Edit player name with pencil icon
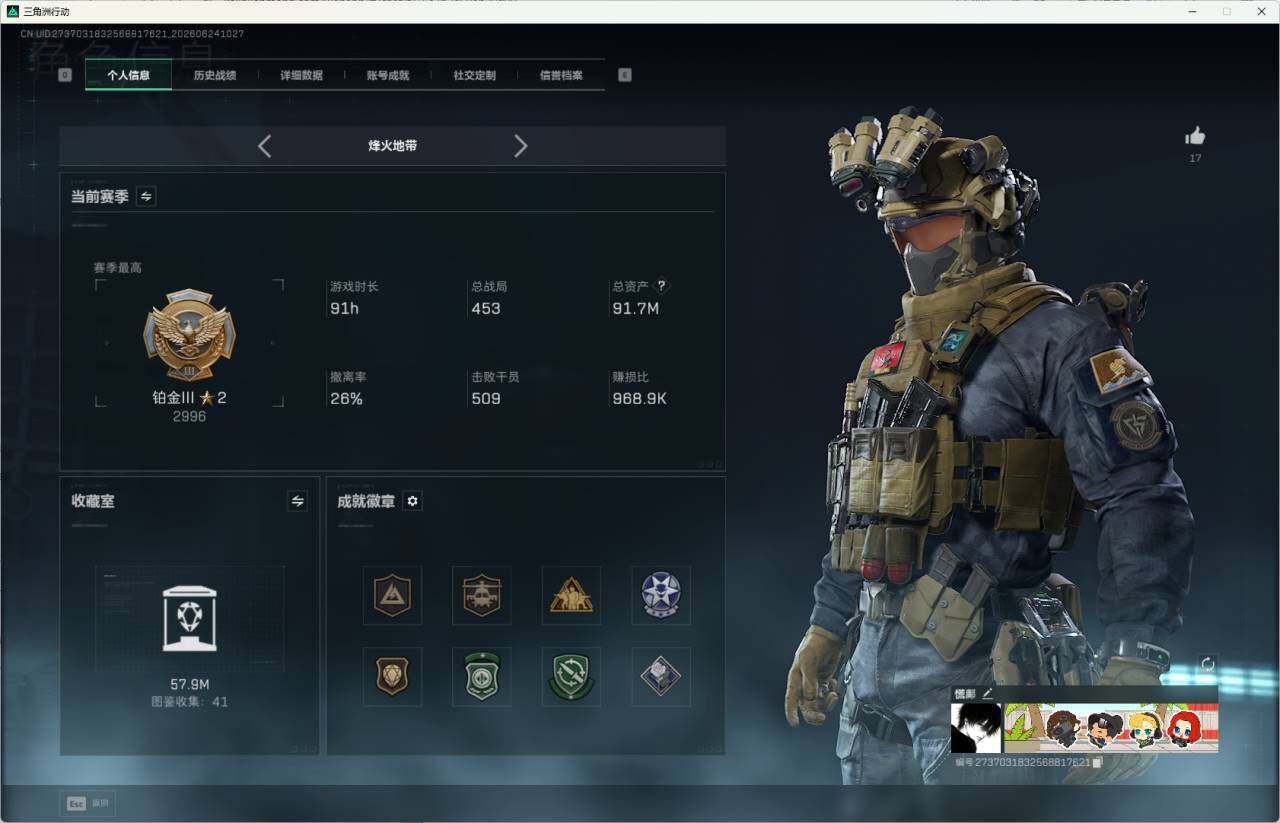The width and height of the screenshot is (1280, 823). pos(987,693)
